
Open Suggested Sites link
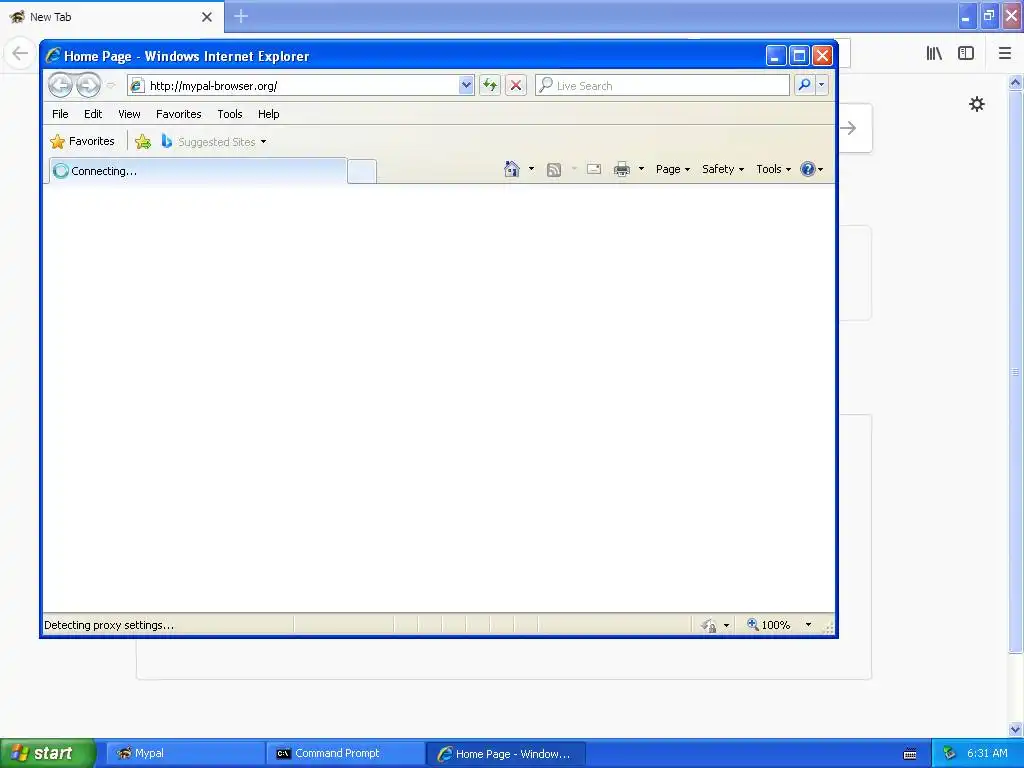(x=214, y=142)
